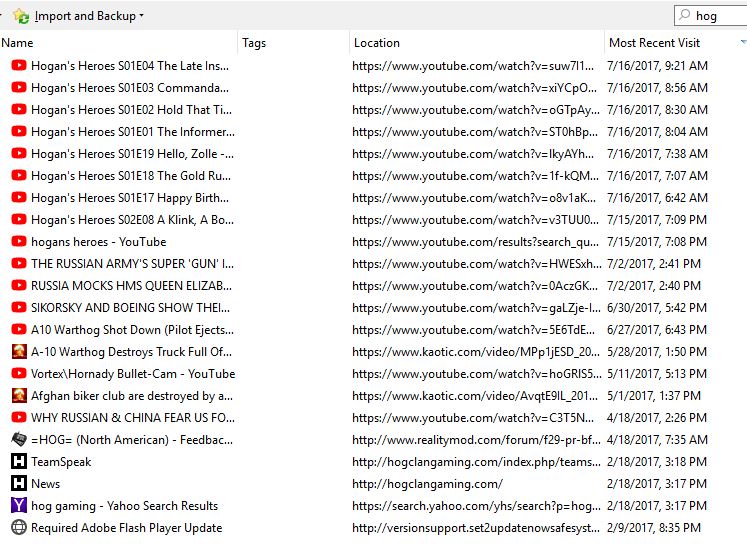Click the realitymod.com forum location cell
This screenshot has height=544, width=747.
click(x=476, y=440)
